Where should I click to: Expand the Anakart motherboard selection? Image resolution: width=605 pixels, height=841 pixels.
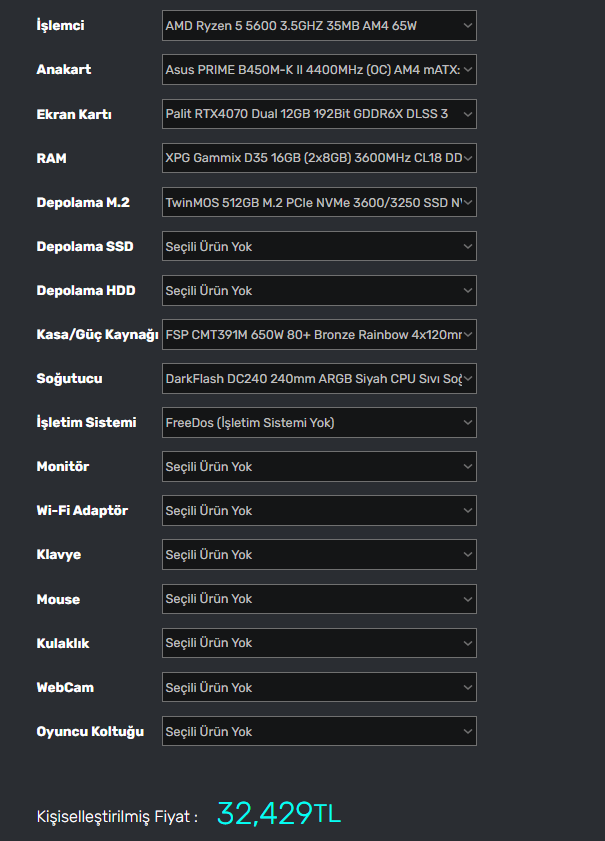(318, 70)
